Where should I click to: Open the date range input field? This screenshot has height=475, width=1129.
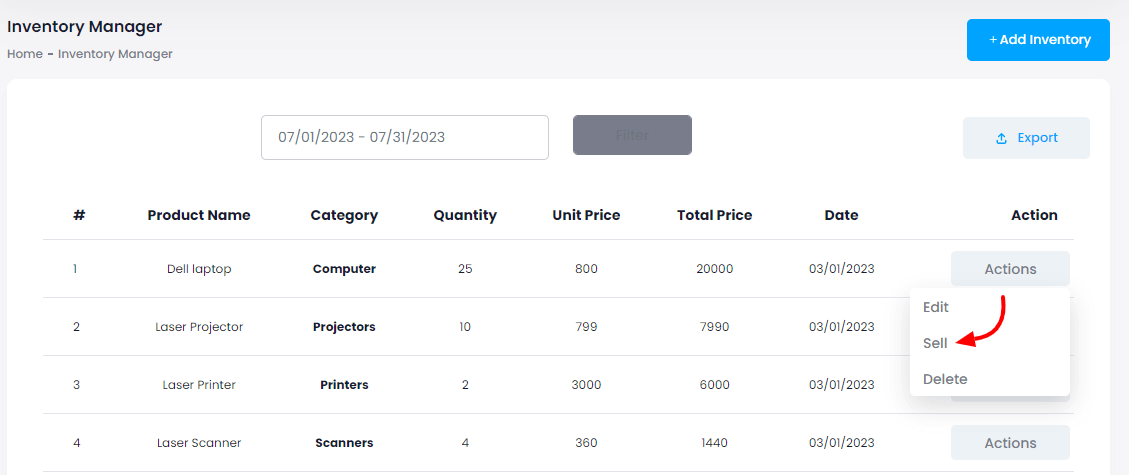coord(404,137)
